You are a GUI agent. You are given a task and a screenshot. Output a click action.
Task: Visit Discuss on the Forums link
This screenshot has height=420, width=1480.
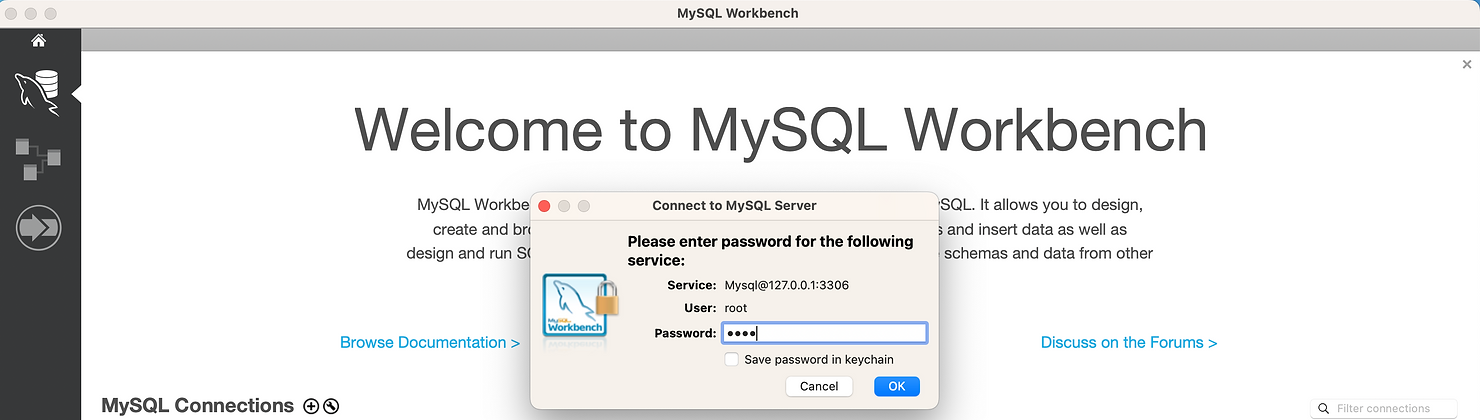1128,342
